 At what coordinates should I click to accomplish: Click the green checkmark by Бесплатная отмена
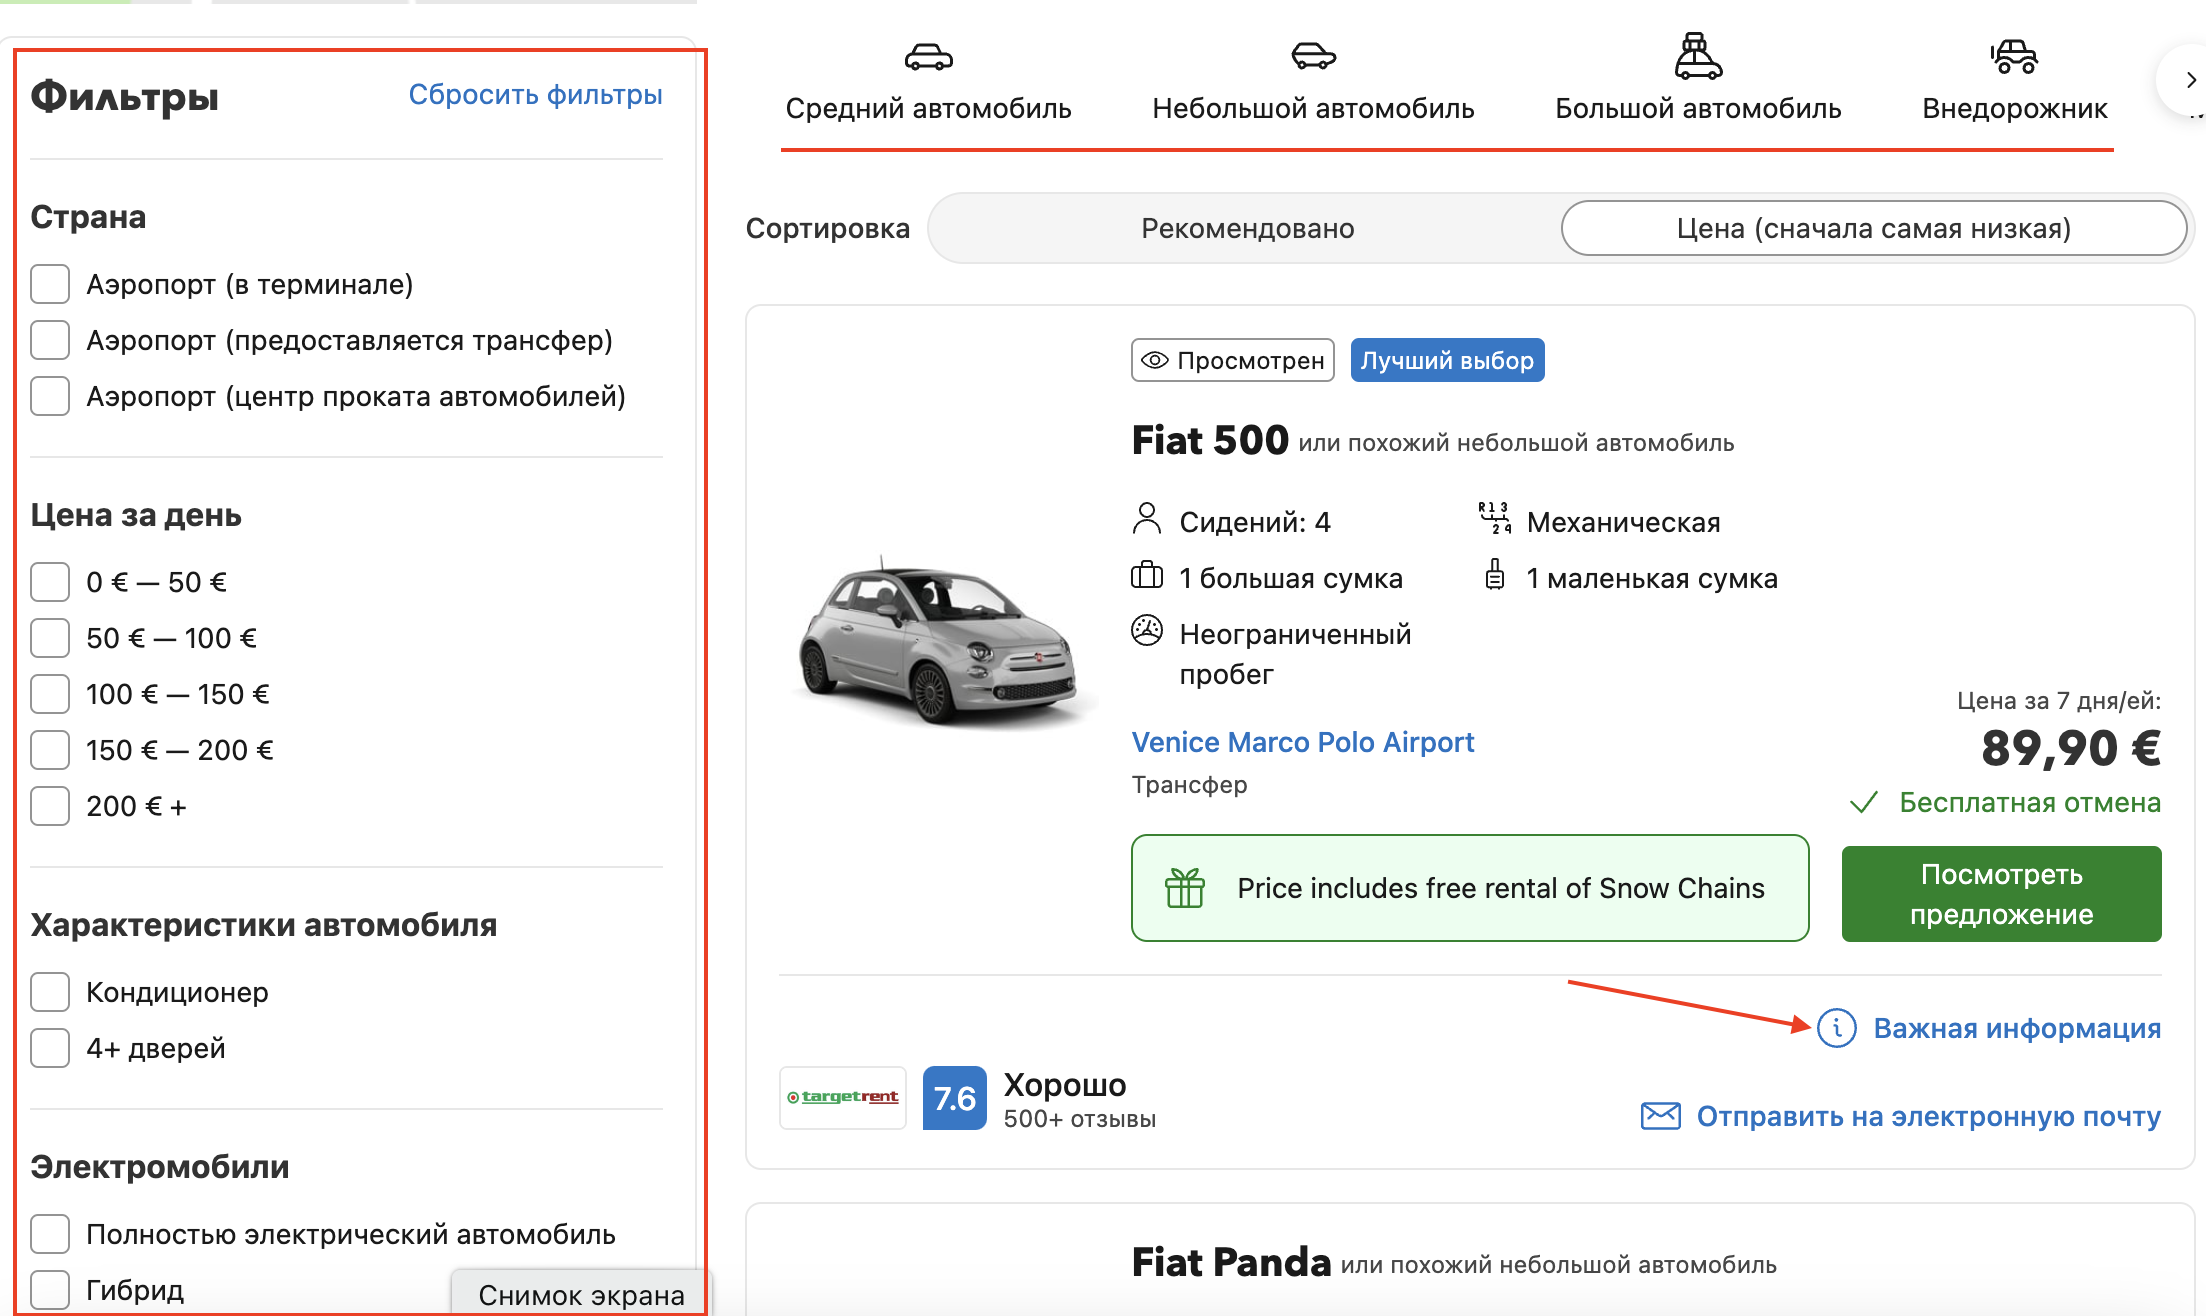click(1864, 802)
